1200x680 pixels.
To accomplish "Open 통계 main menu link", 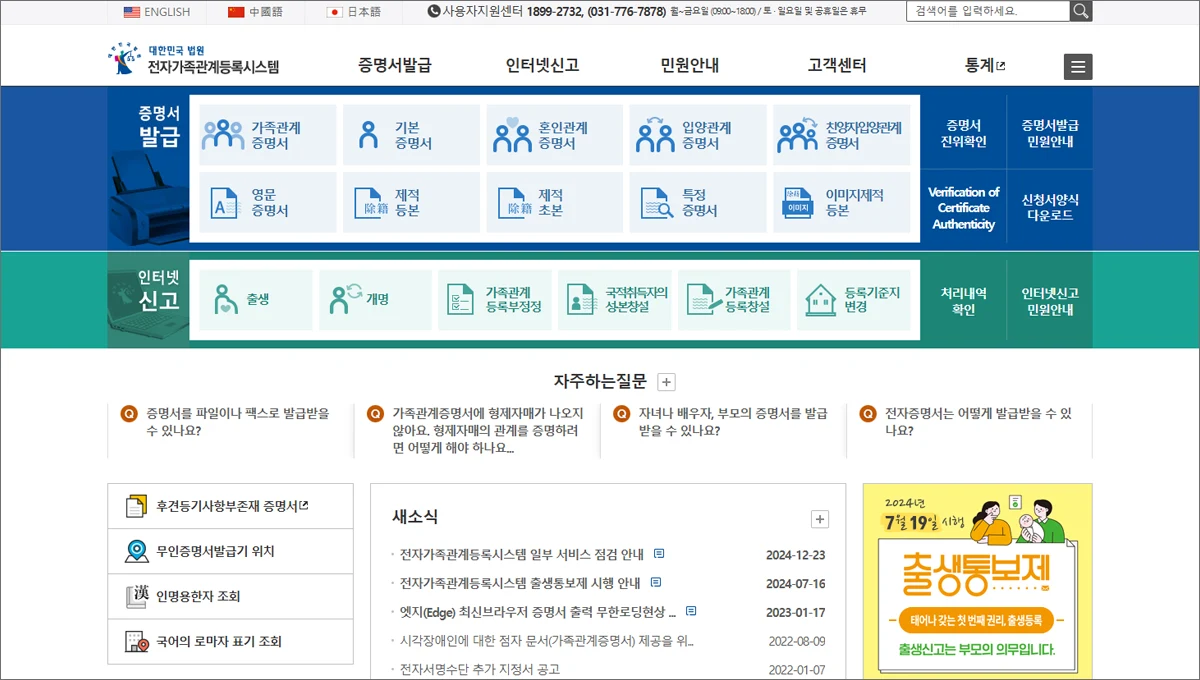I will pos(985,66).
